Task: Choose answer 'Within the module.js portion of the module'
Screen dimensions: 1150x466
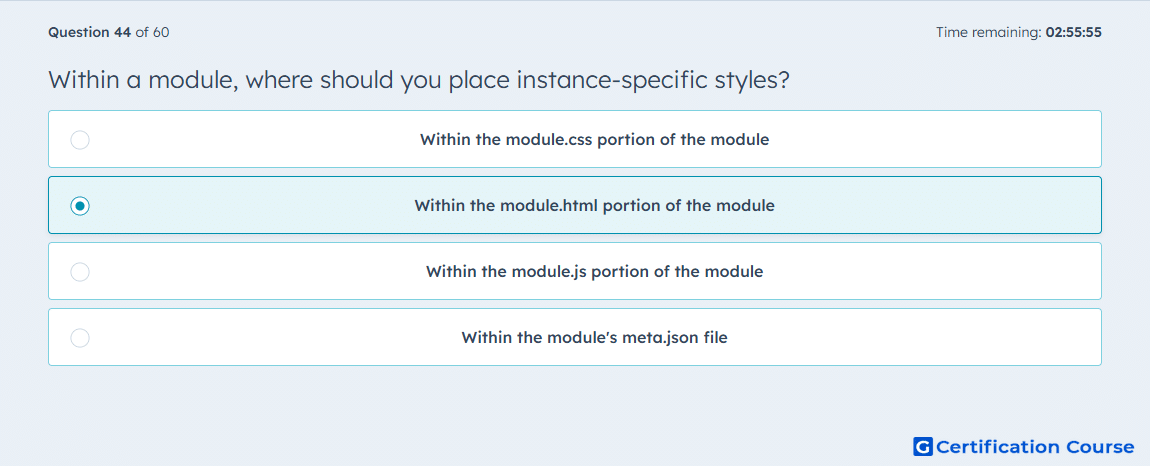Action: pyautogui.click(x=594, y=272)
